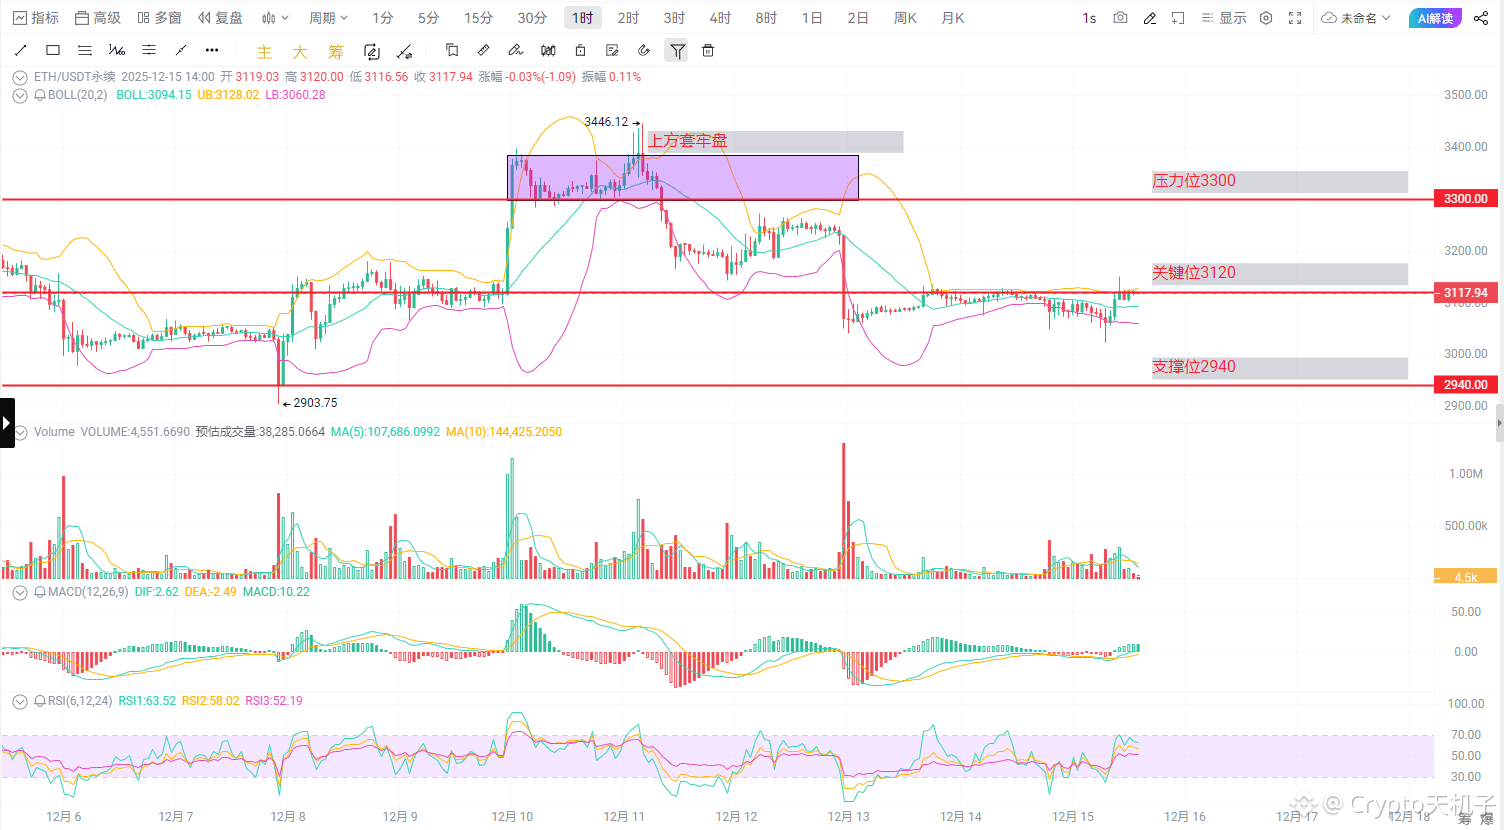Click the 筹 chip distribution button
Viewport: 1504px width, 830px height.
(336, 52)
